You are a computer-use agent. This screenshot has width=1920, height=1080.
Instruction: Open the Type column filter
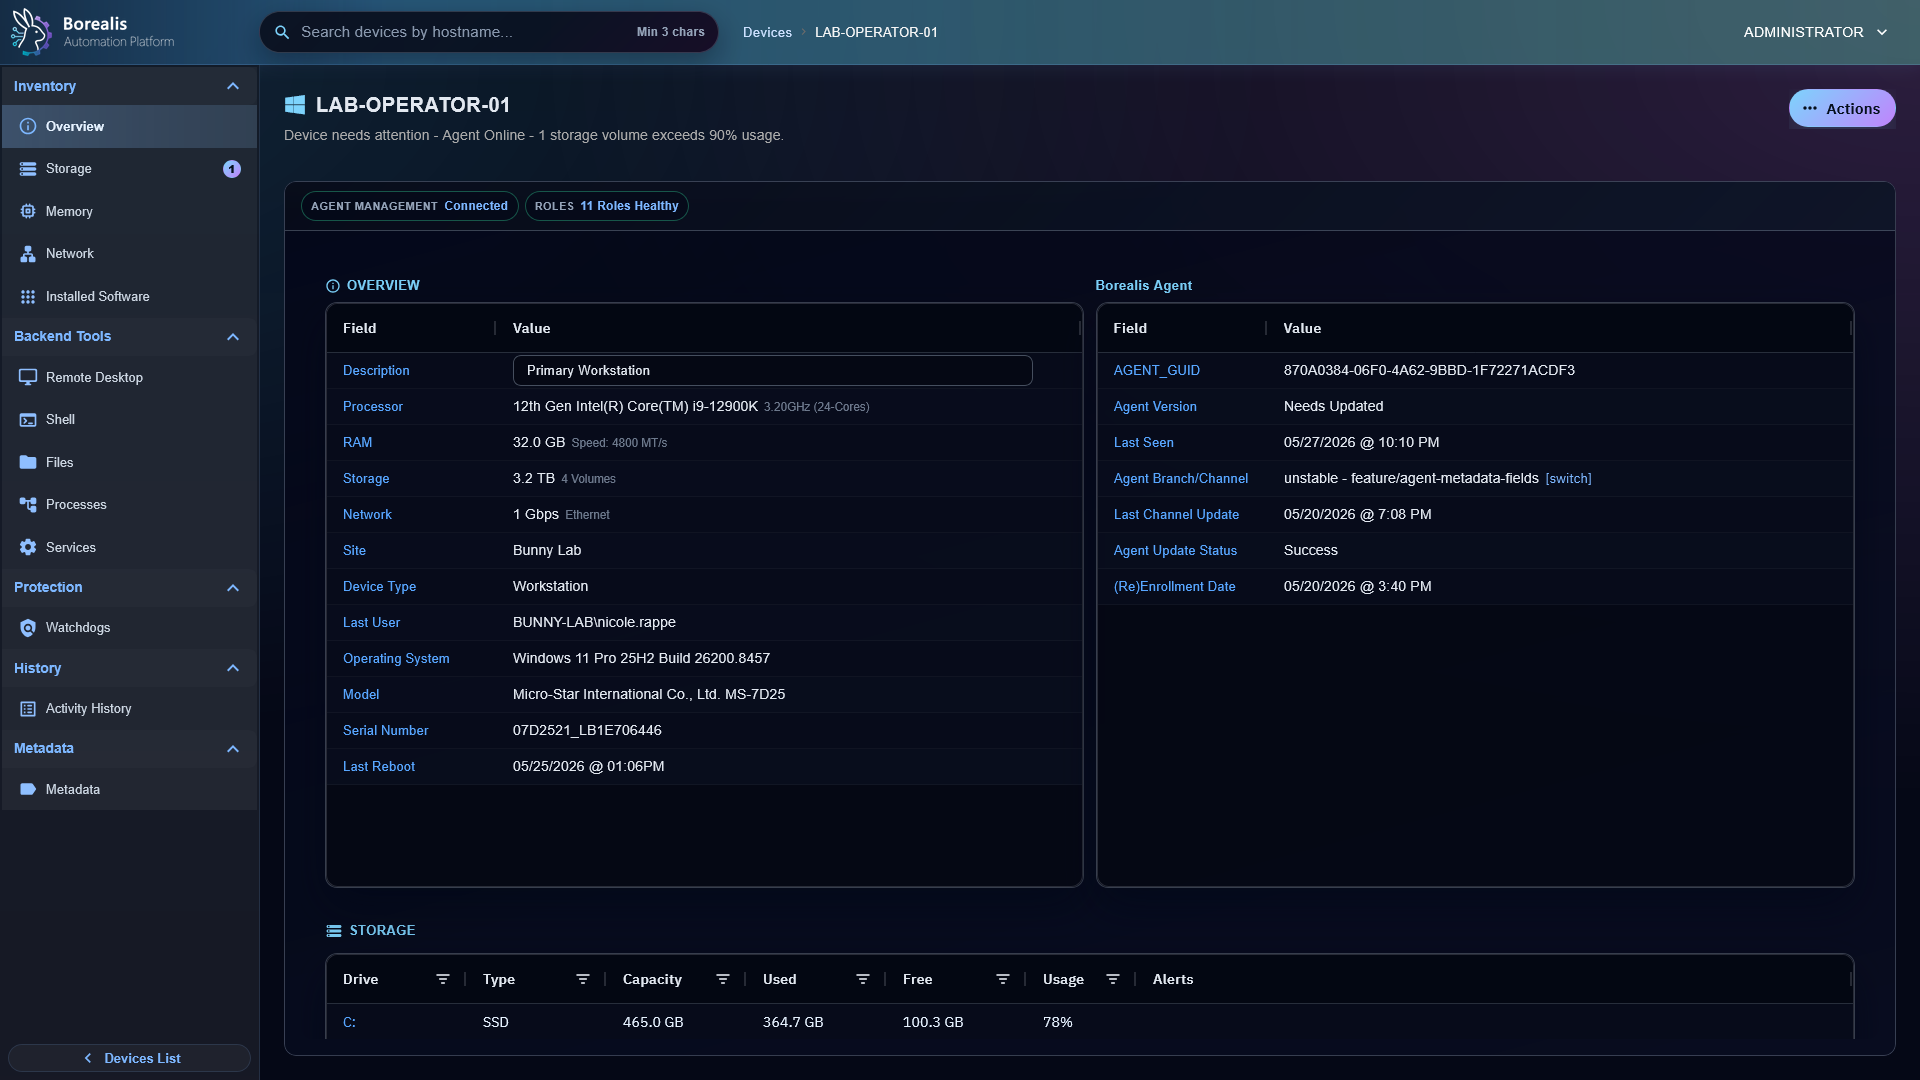(583, 980)
